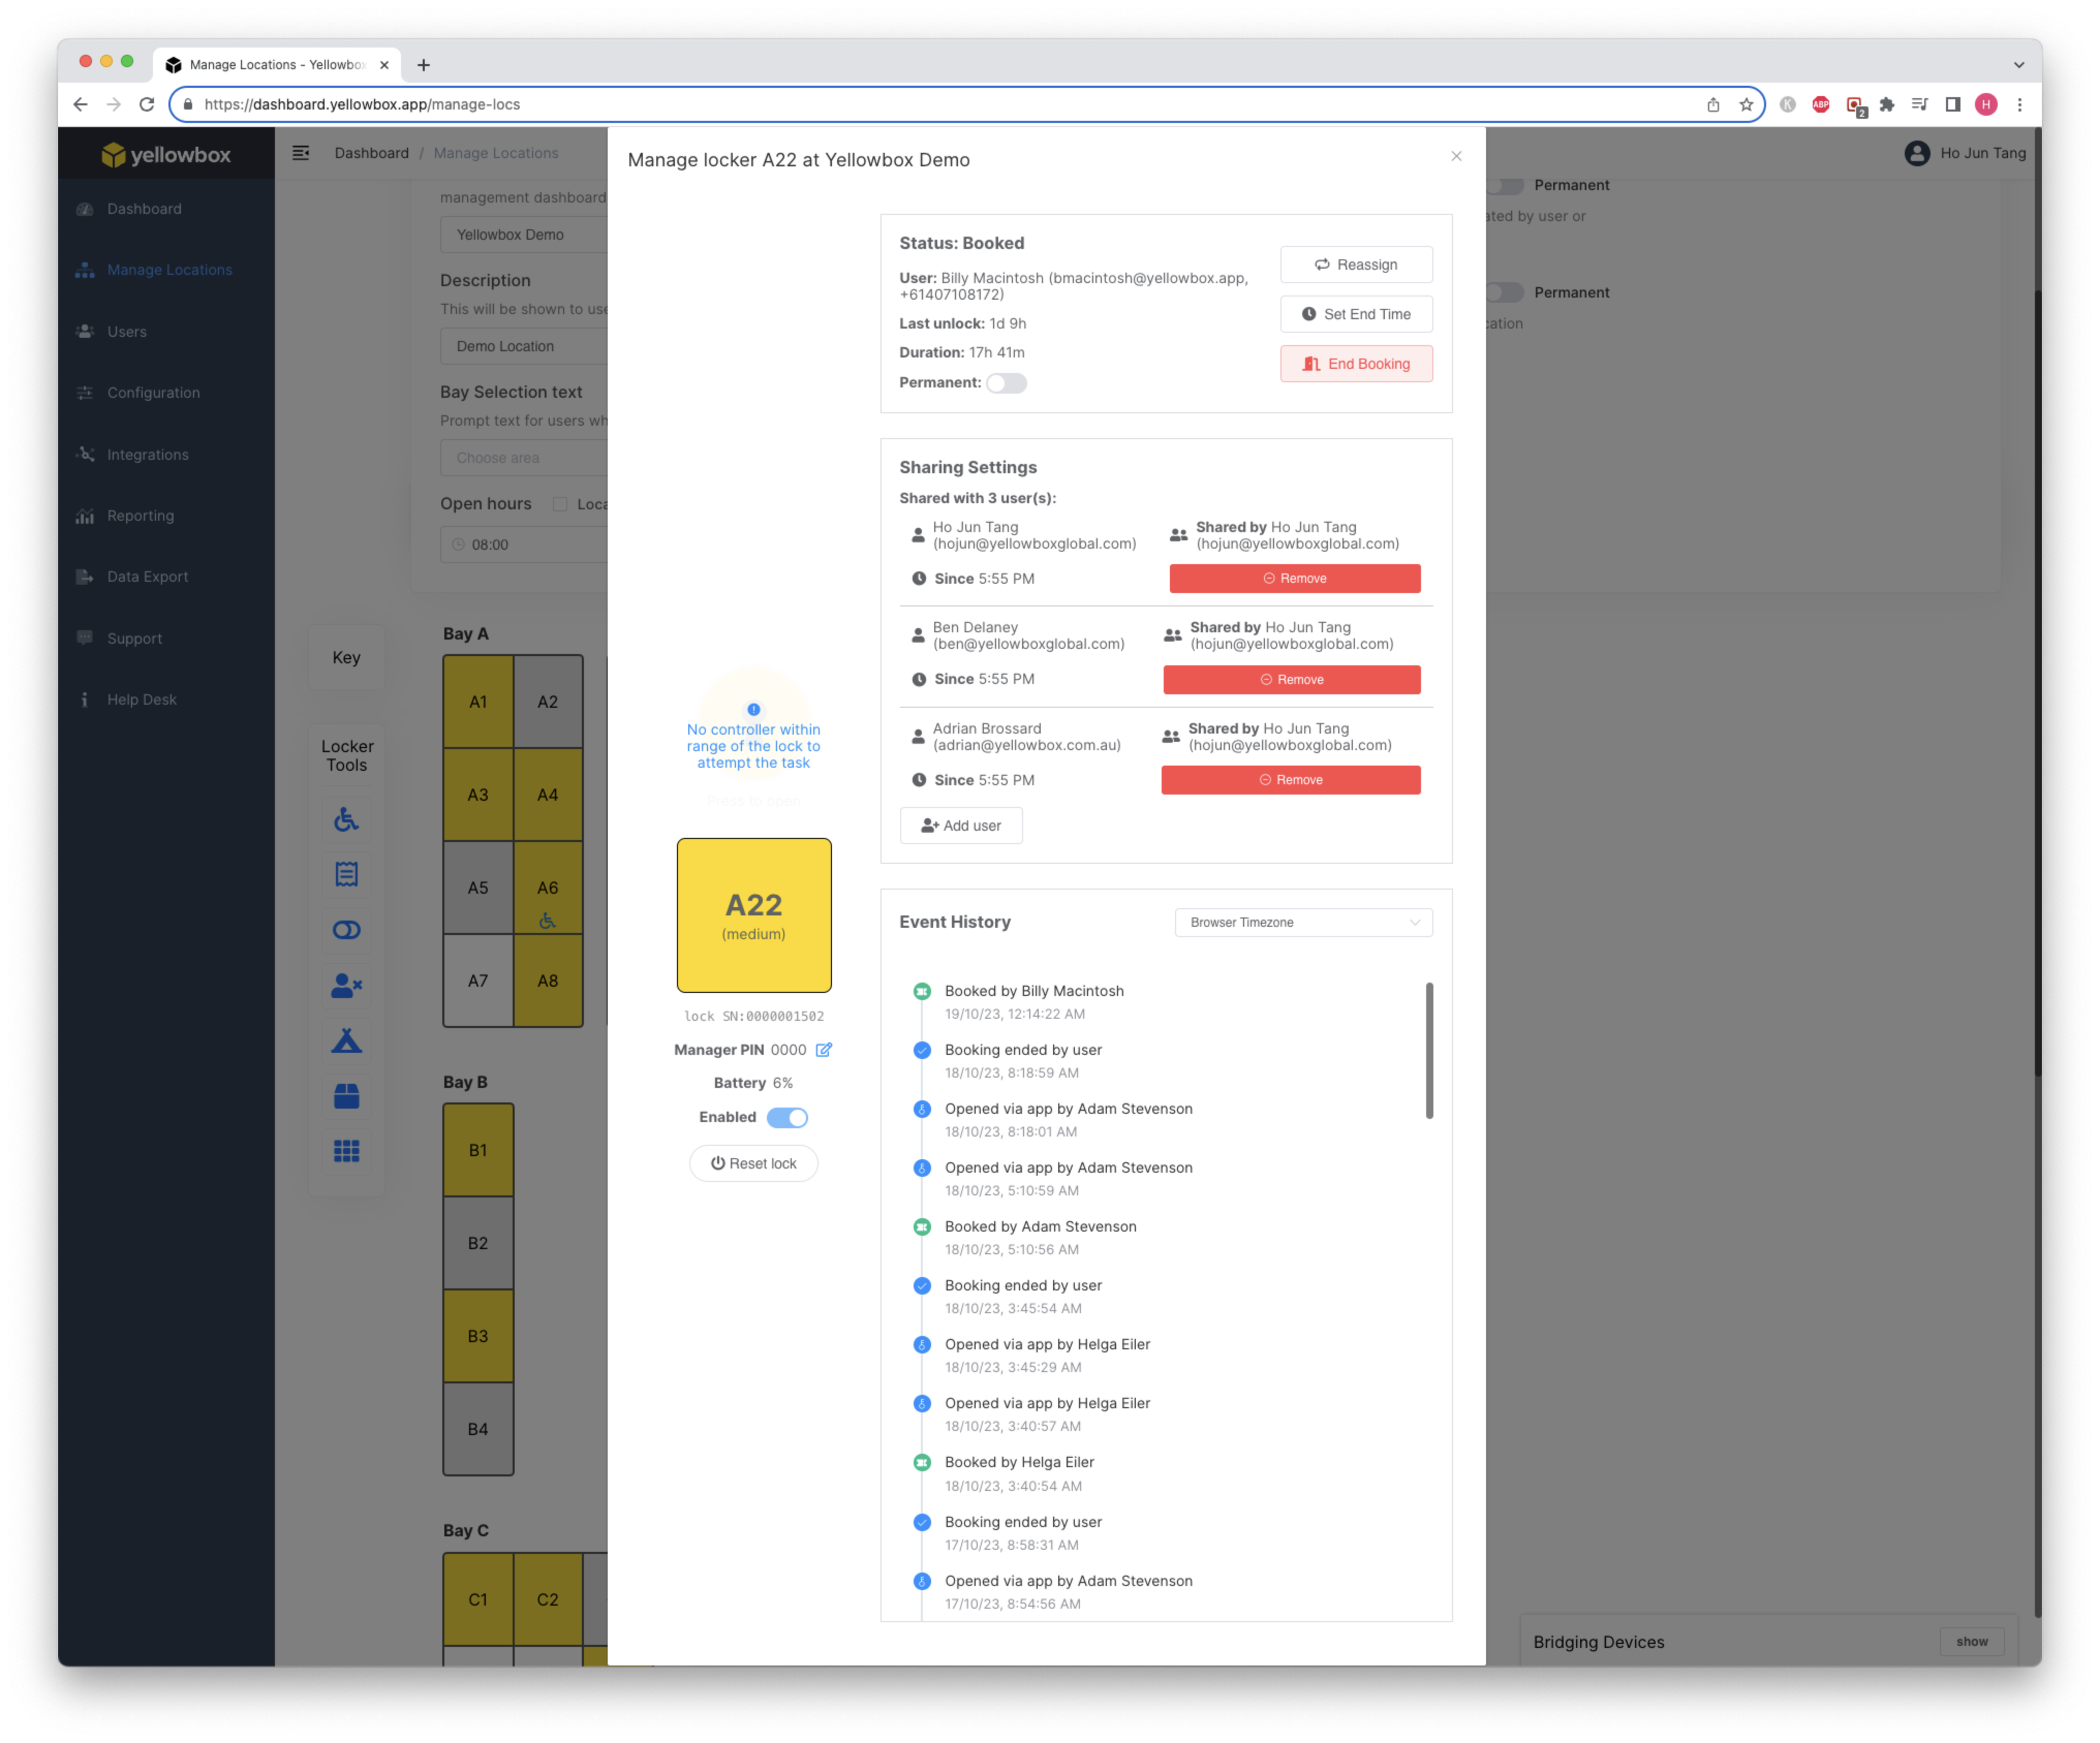Screen dimensions: 2100x1743
Task: Go to Configuration in the sidebar
Action: (153, 393)
